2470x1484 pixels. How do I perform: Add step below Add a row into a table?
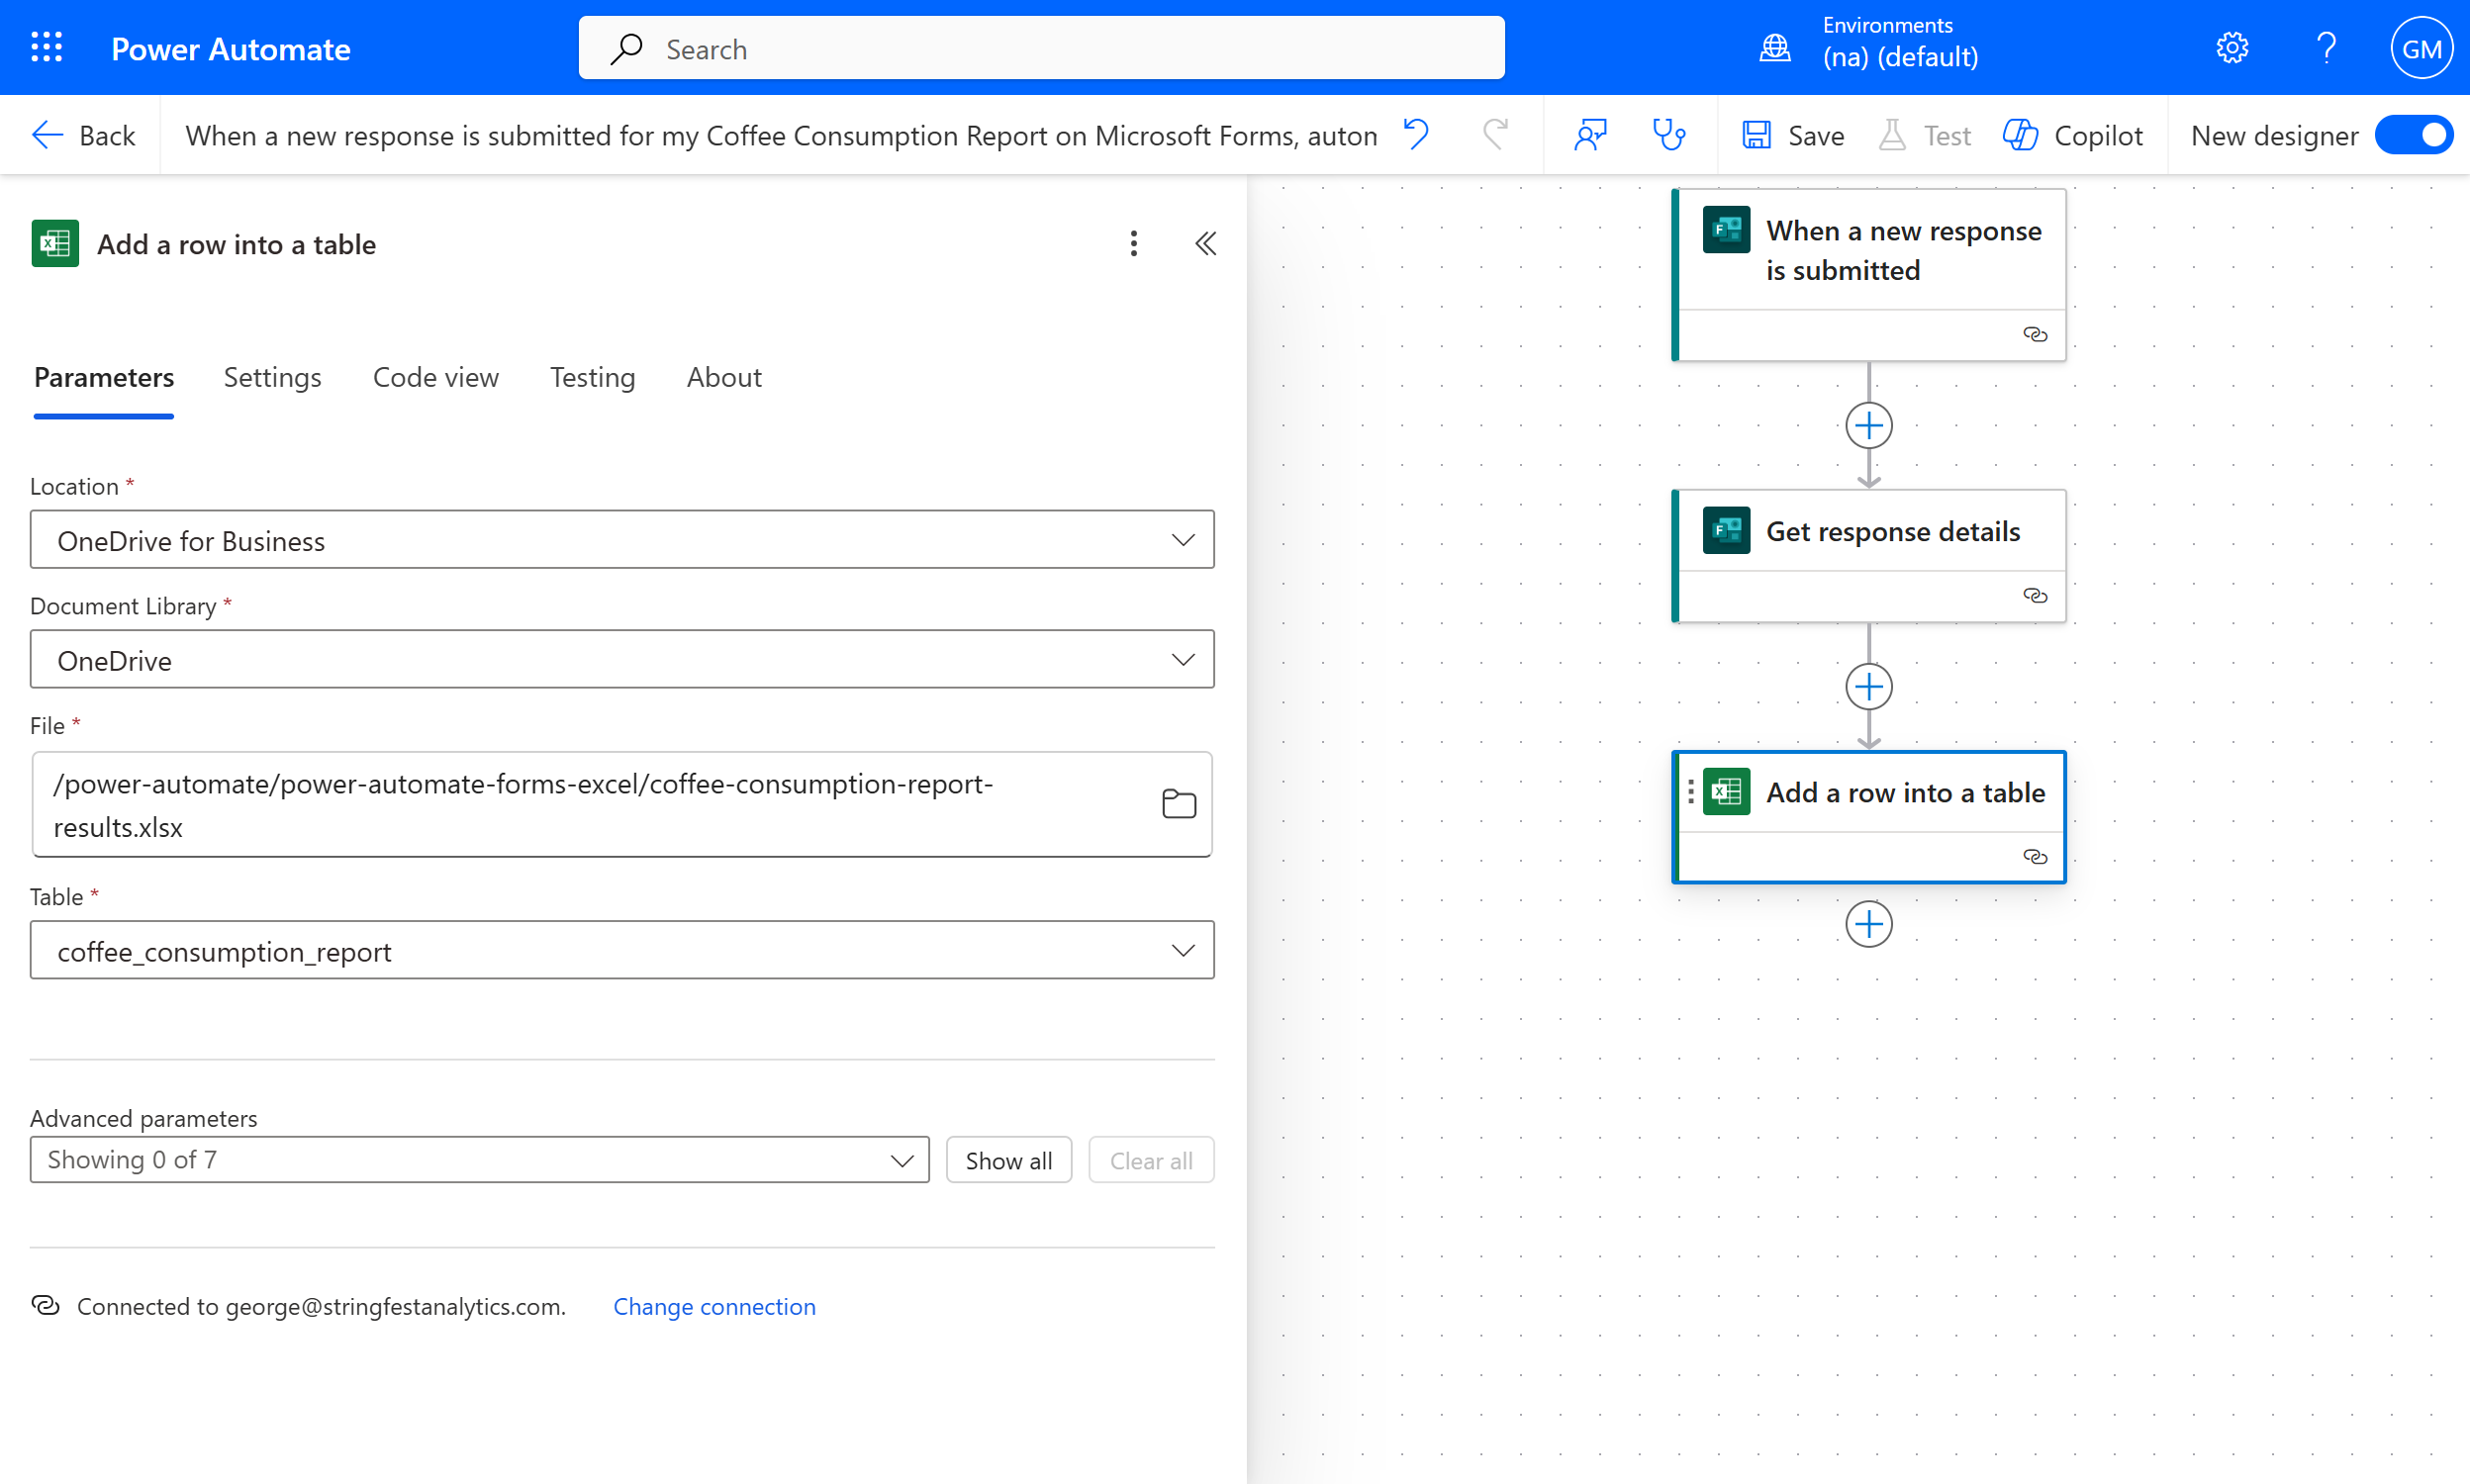[1868, 924]
